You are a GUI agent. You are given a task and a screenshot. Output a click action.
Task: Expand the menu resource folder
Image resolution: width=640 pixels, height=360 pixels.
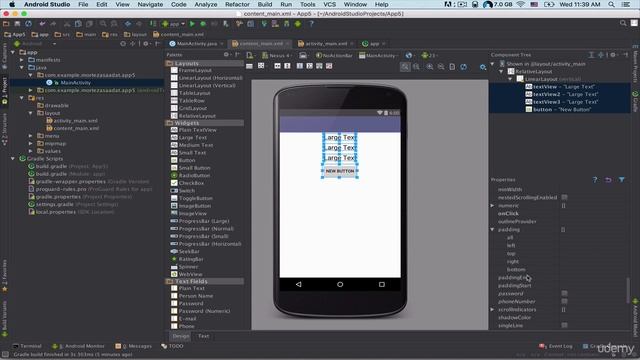coord(31,136)
